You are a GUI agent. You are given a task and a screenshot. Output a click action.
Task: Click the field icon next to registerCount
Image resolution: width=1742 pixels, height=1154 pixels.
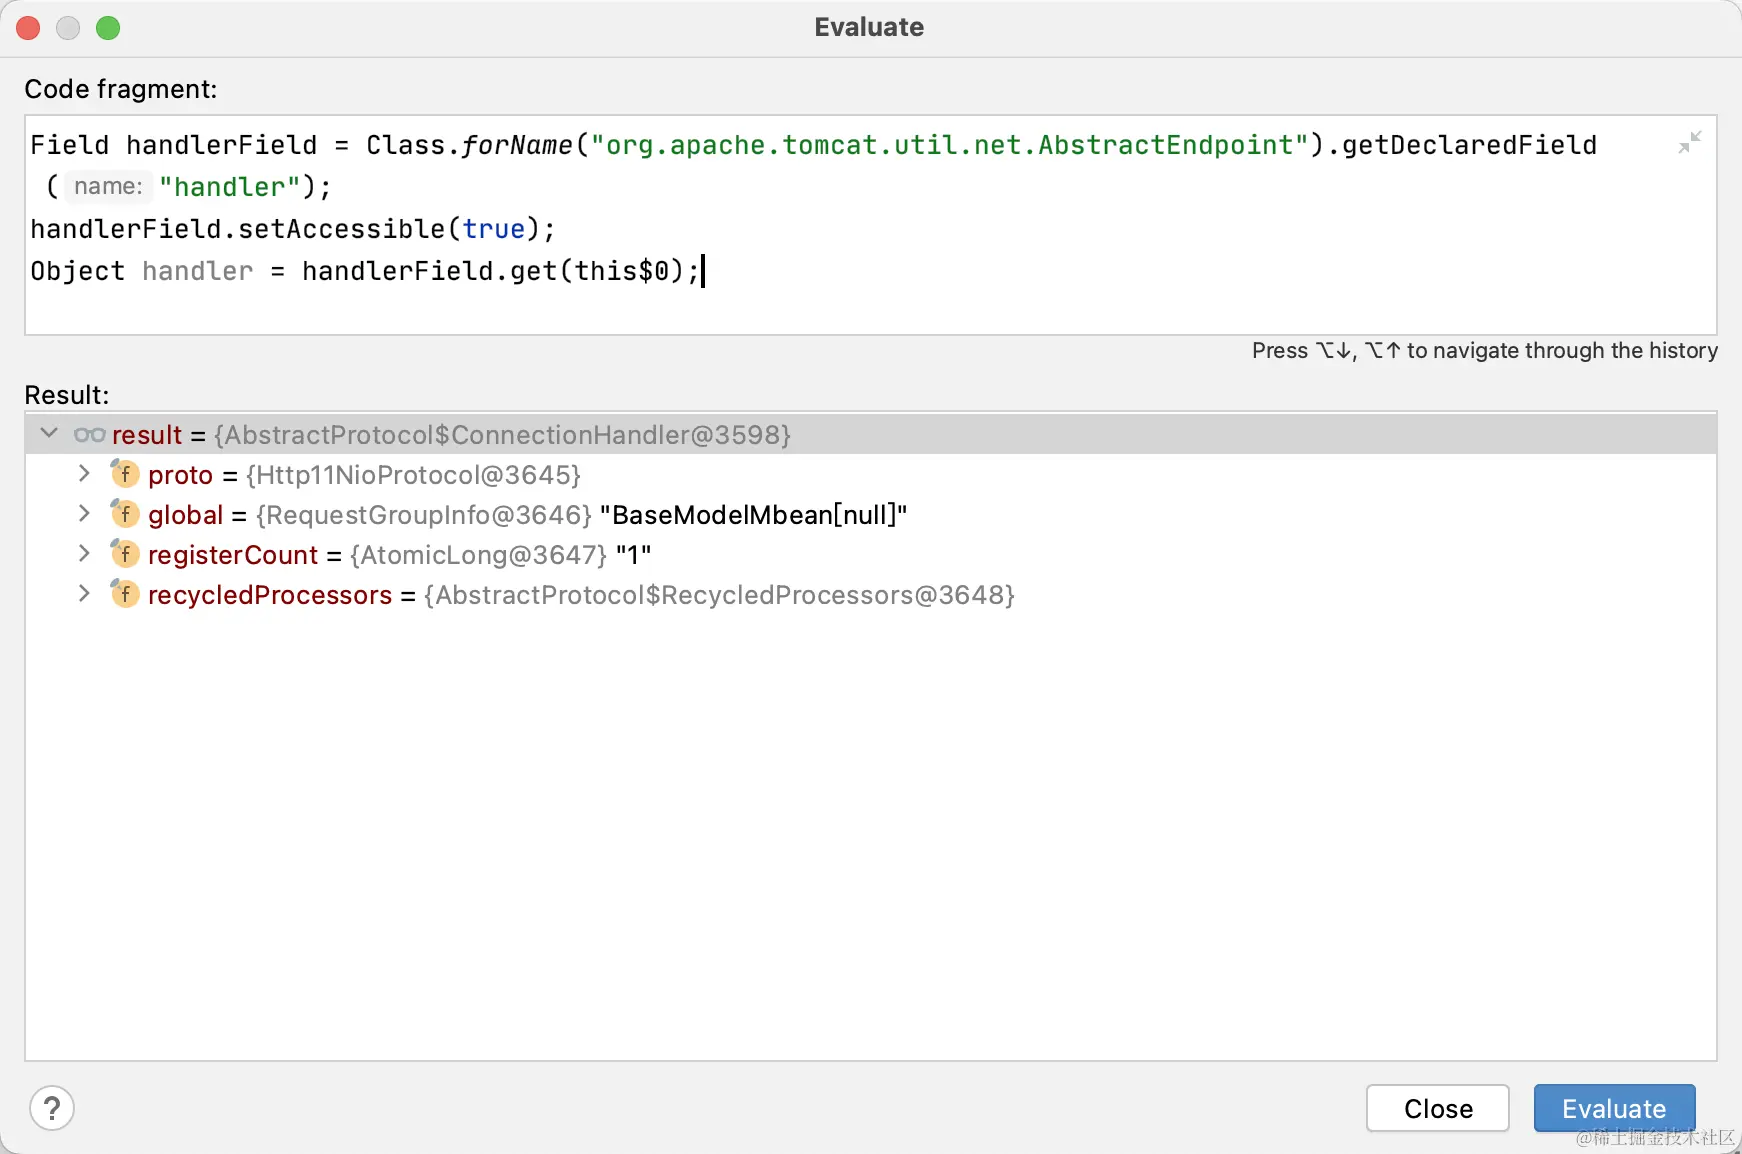pyautogui.click(x=124, y=553)
